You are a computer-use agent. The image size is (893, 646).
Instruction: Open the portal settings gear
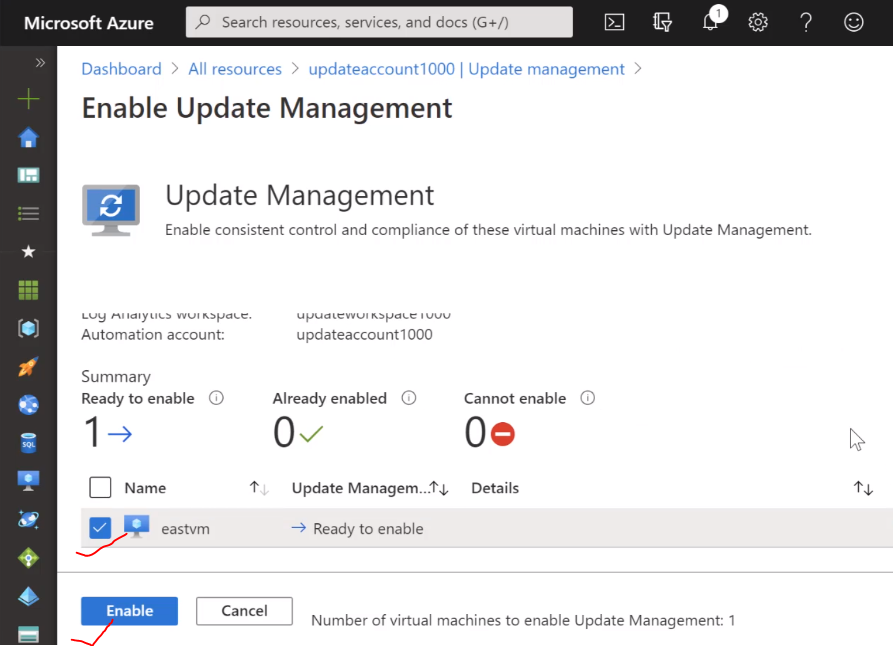coord(757,21)
